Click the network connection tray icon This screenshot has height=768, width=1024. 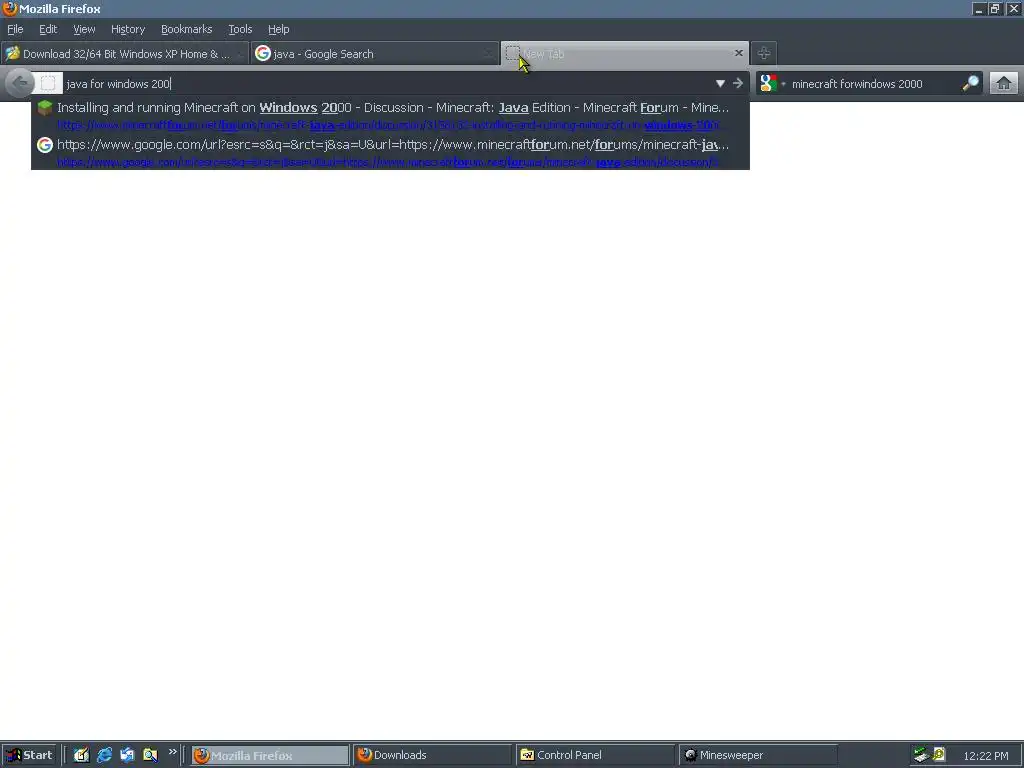[x=921, y=755]
